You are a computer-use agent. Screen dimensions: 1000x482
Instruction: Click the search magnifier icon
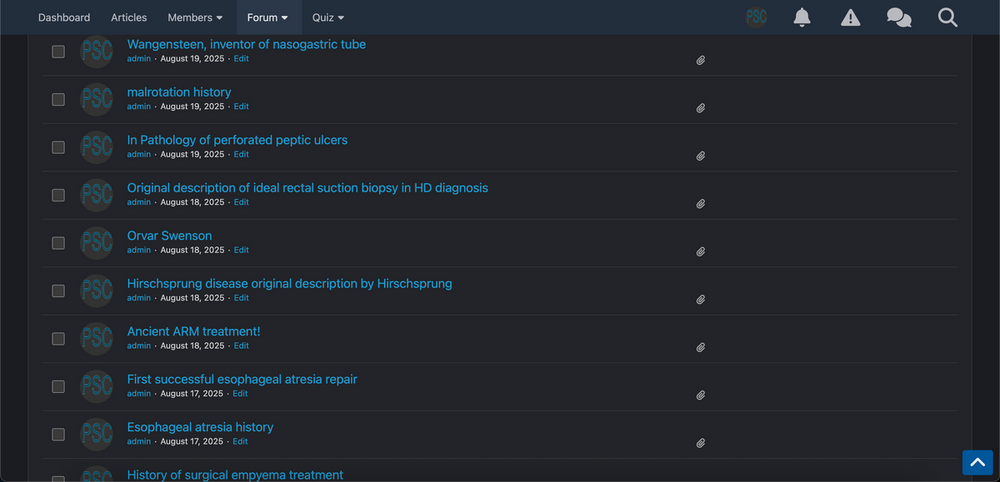(948, 17)
